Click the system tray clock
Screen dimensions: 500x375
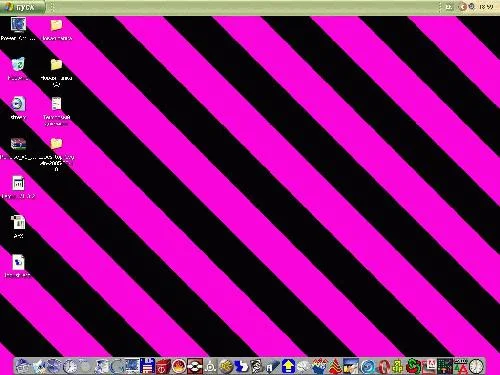click(486, 7)
